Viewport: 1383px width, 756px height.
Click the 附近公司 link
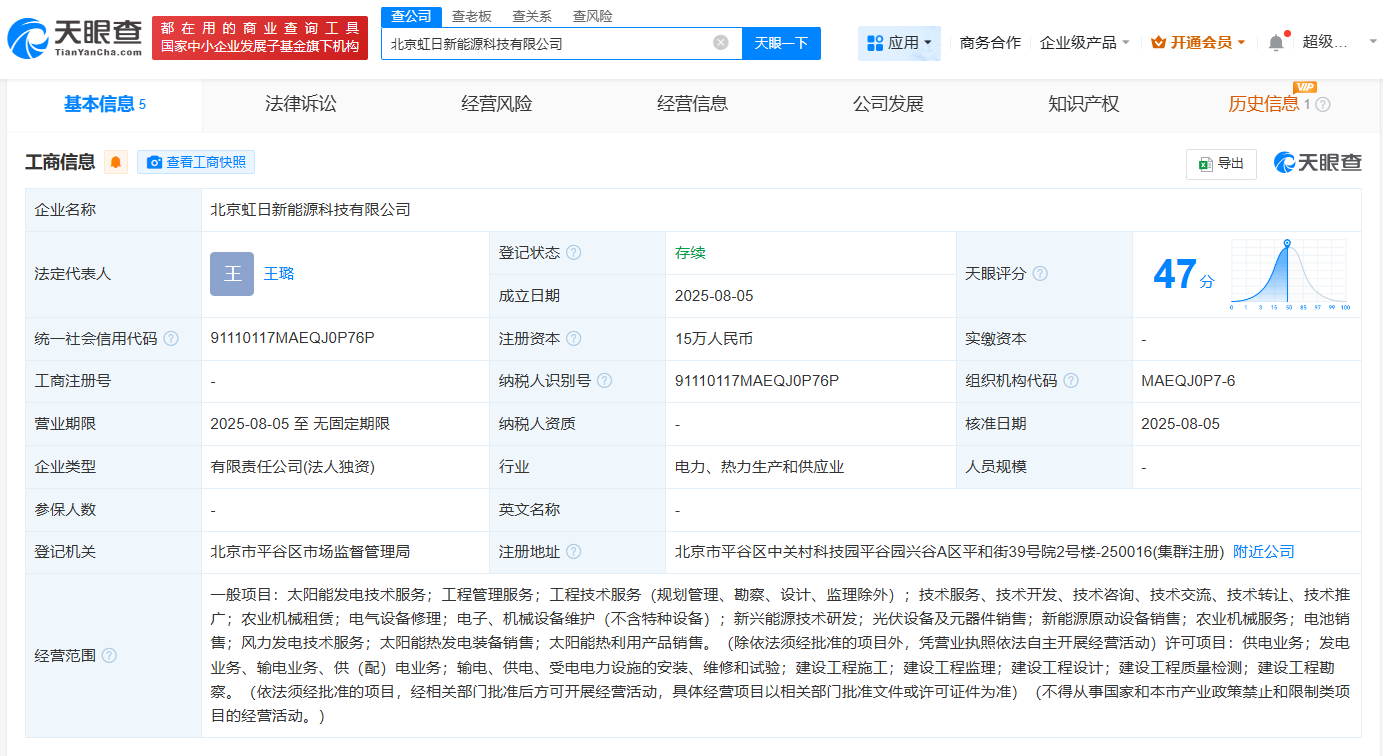pyautogui.click(x=1263, y=552)
